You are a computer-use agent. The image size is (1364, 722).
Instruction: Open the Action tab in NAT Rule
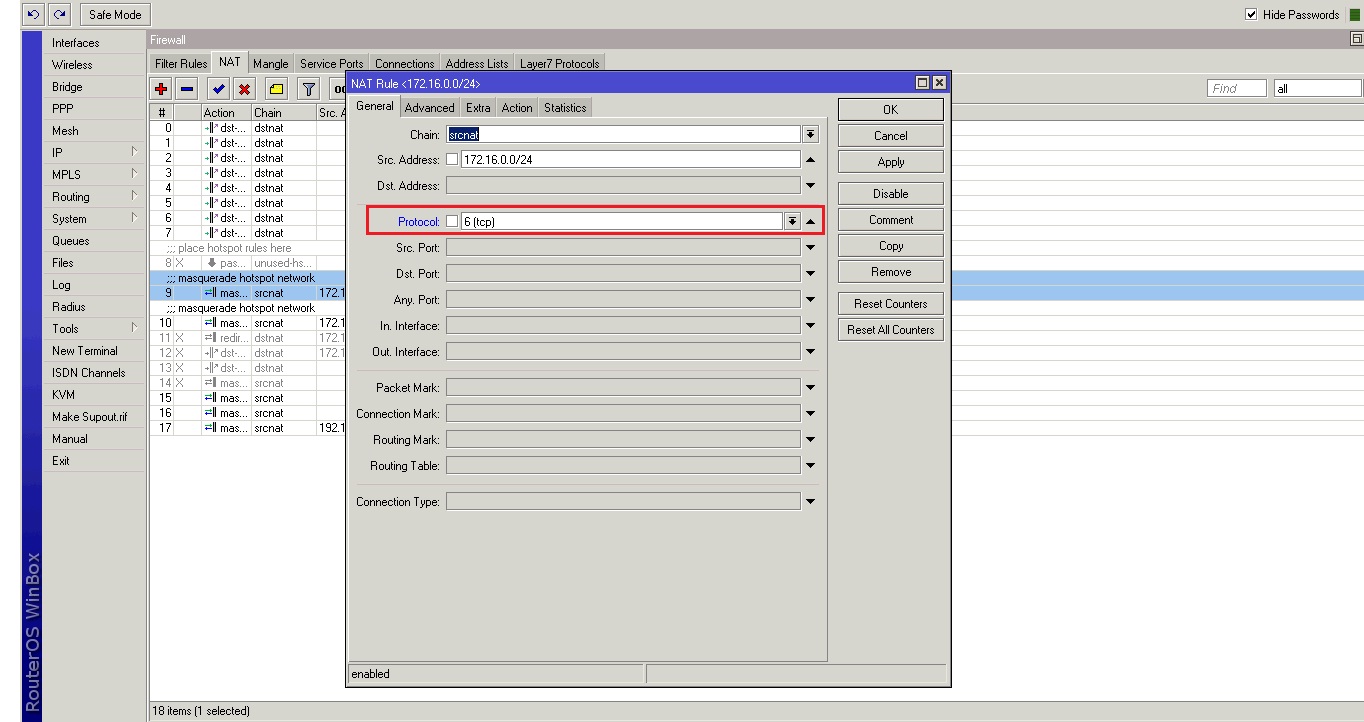coord(517,108)
